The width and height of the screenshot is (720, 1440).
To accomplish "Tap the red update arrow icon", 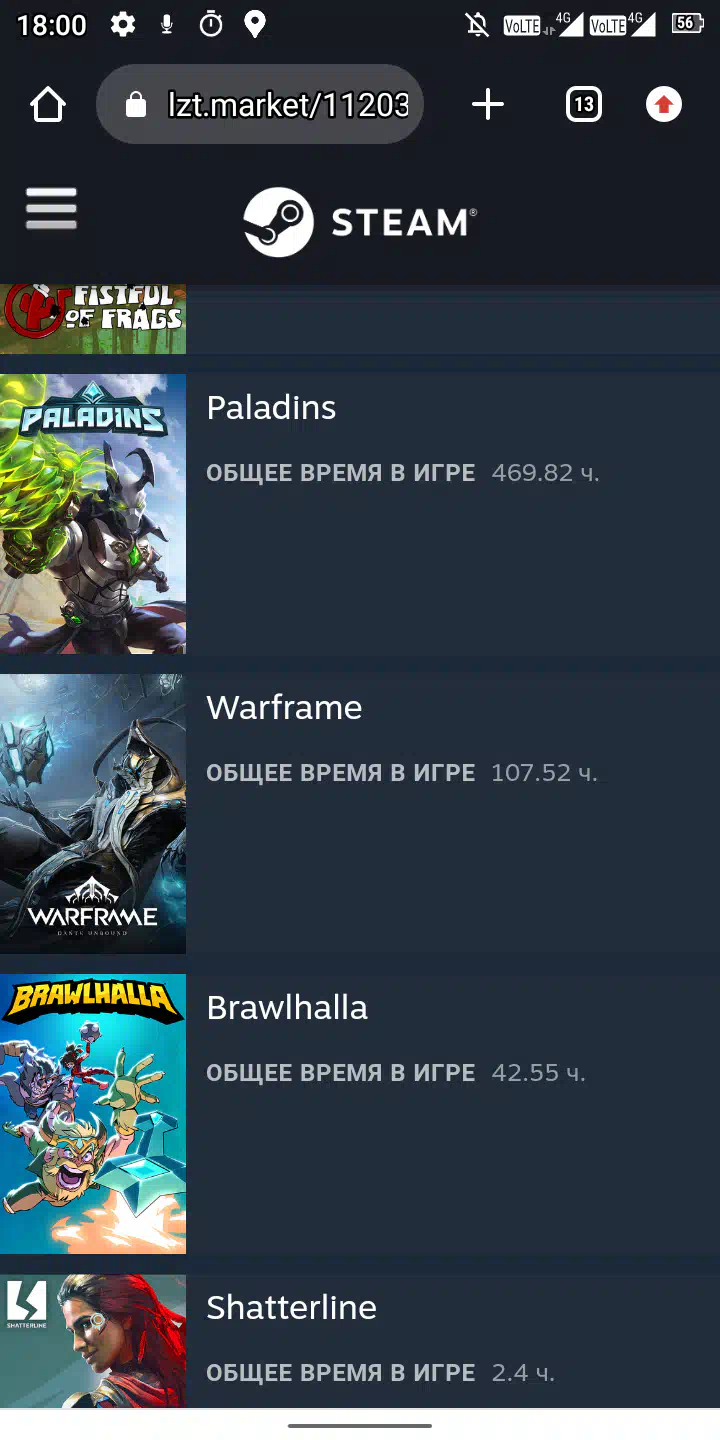I will (664, 104).
